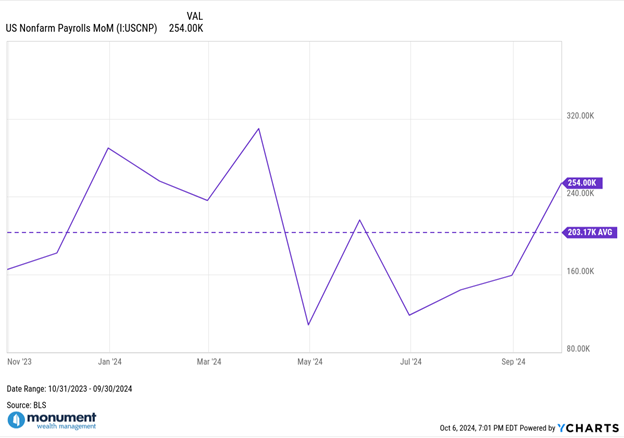Click the May '24 x-axis label
Screen dimensions: 624x438
[x=310, y=362]
